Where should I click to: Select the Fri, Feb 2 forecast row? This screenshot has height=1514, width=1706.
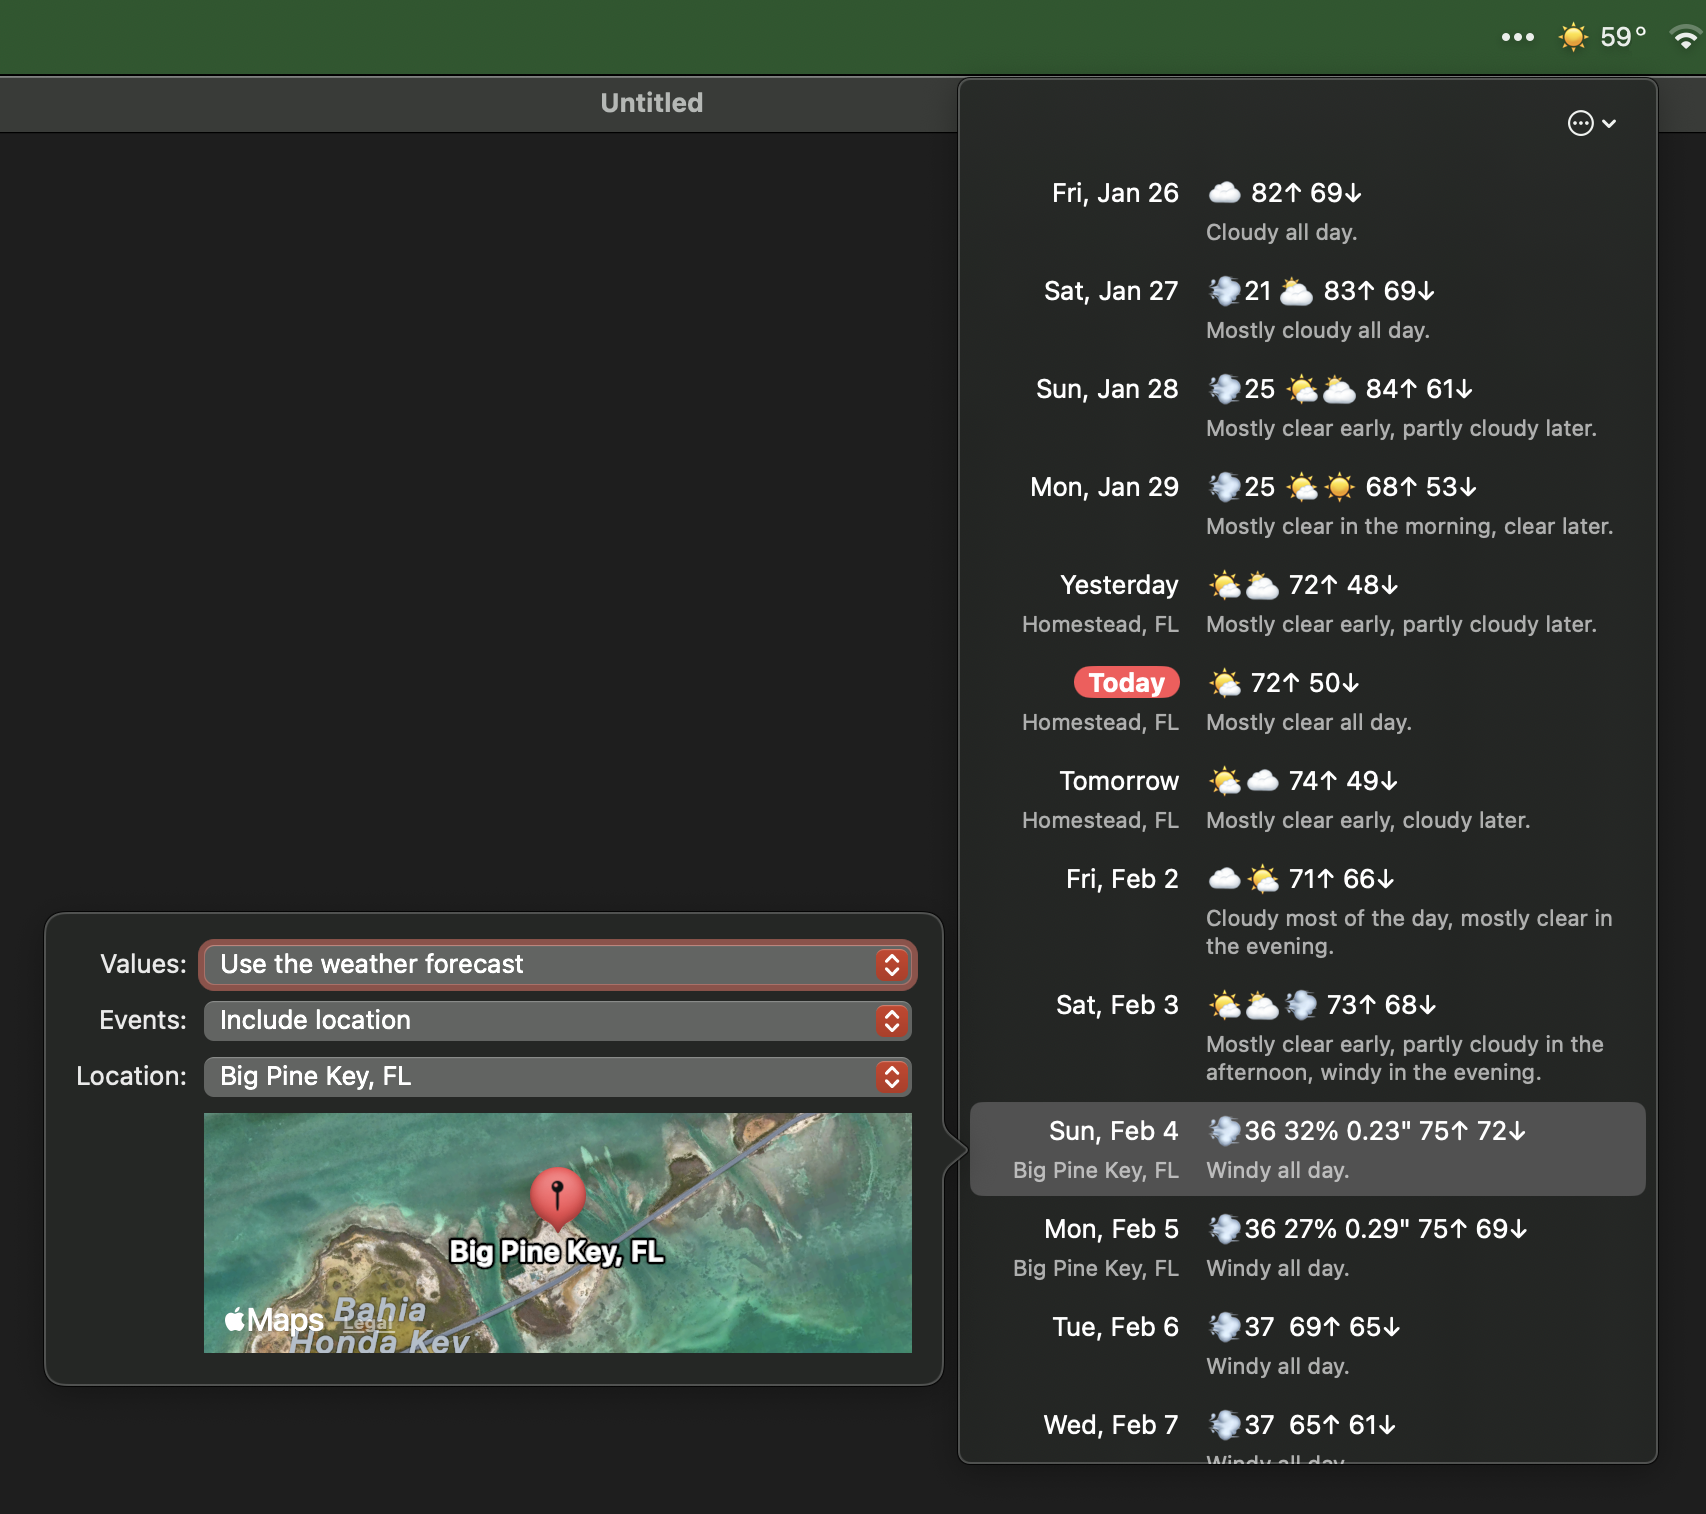tap(1307, 912)
